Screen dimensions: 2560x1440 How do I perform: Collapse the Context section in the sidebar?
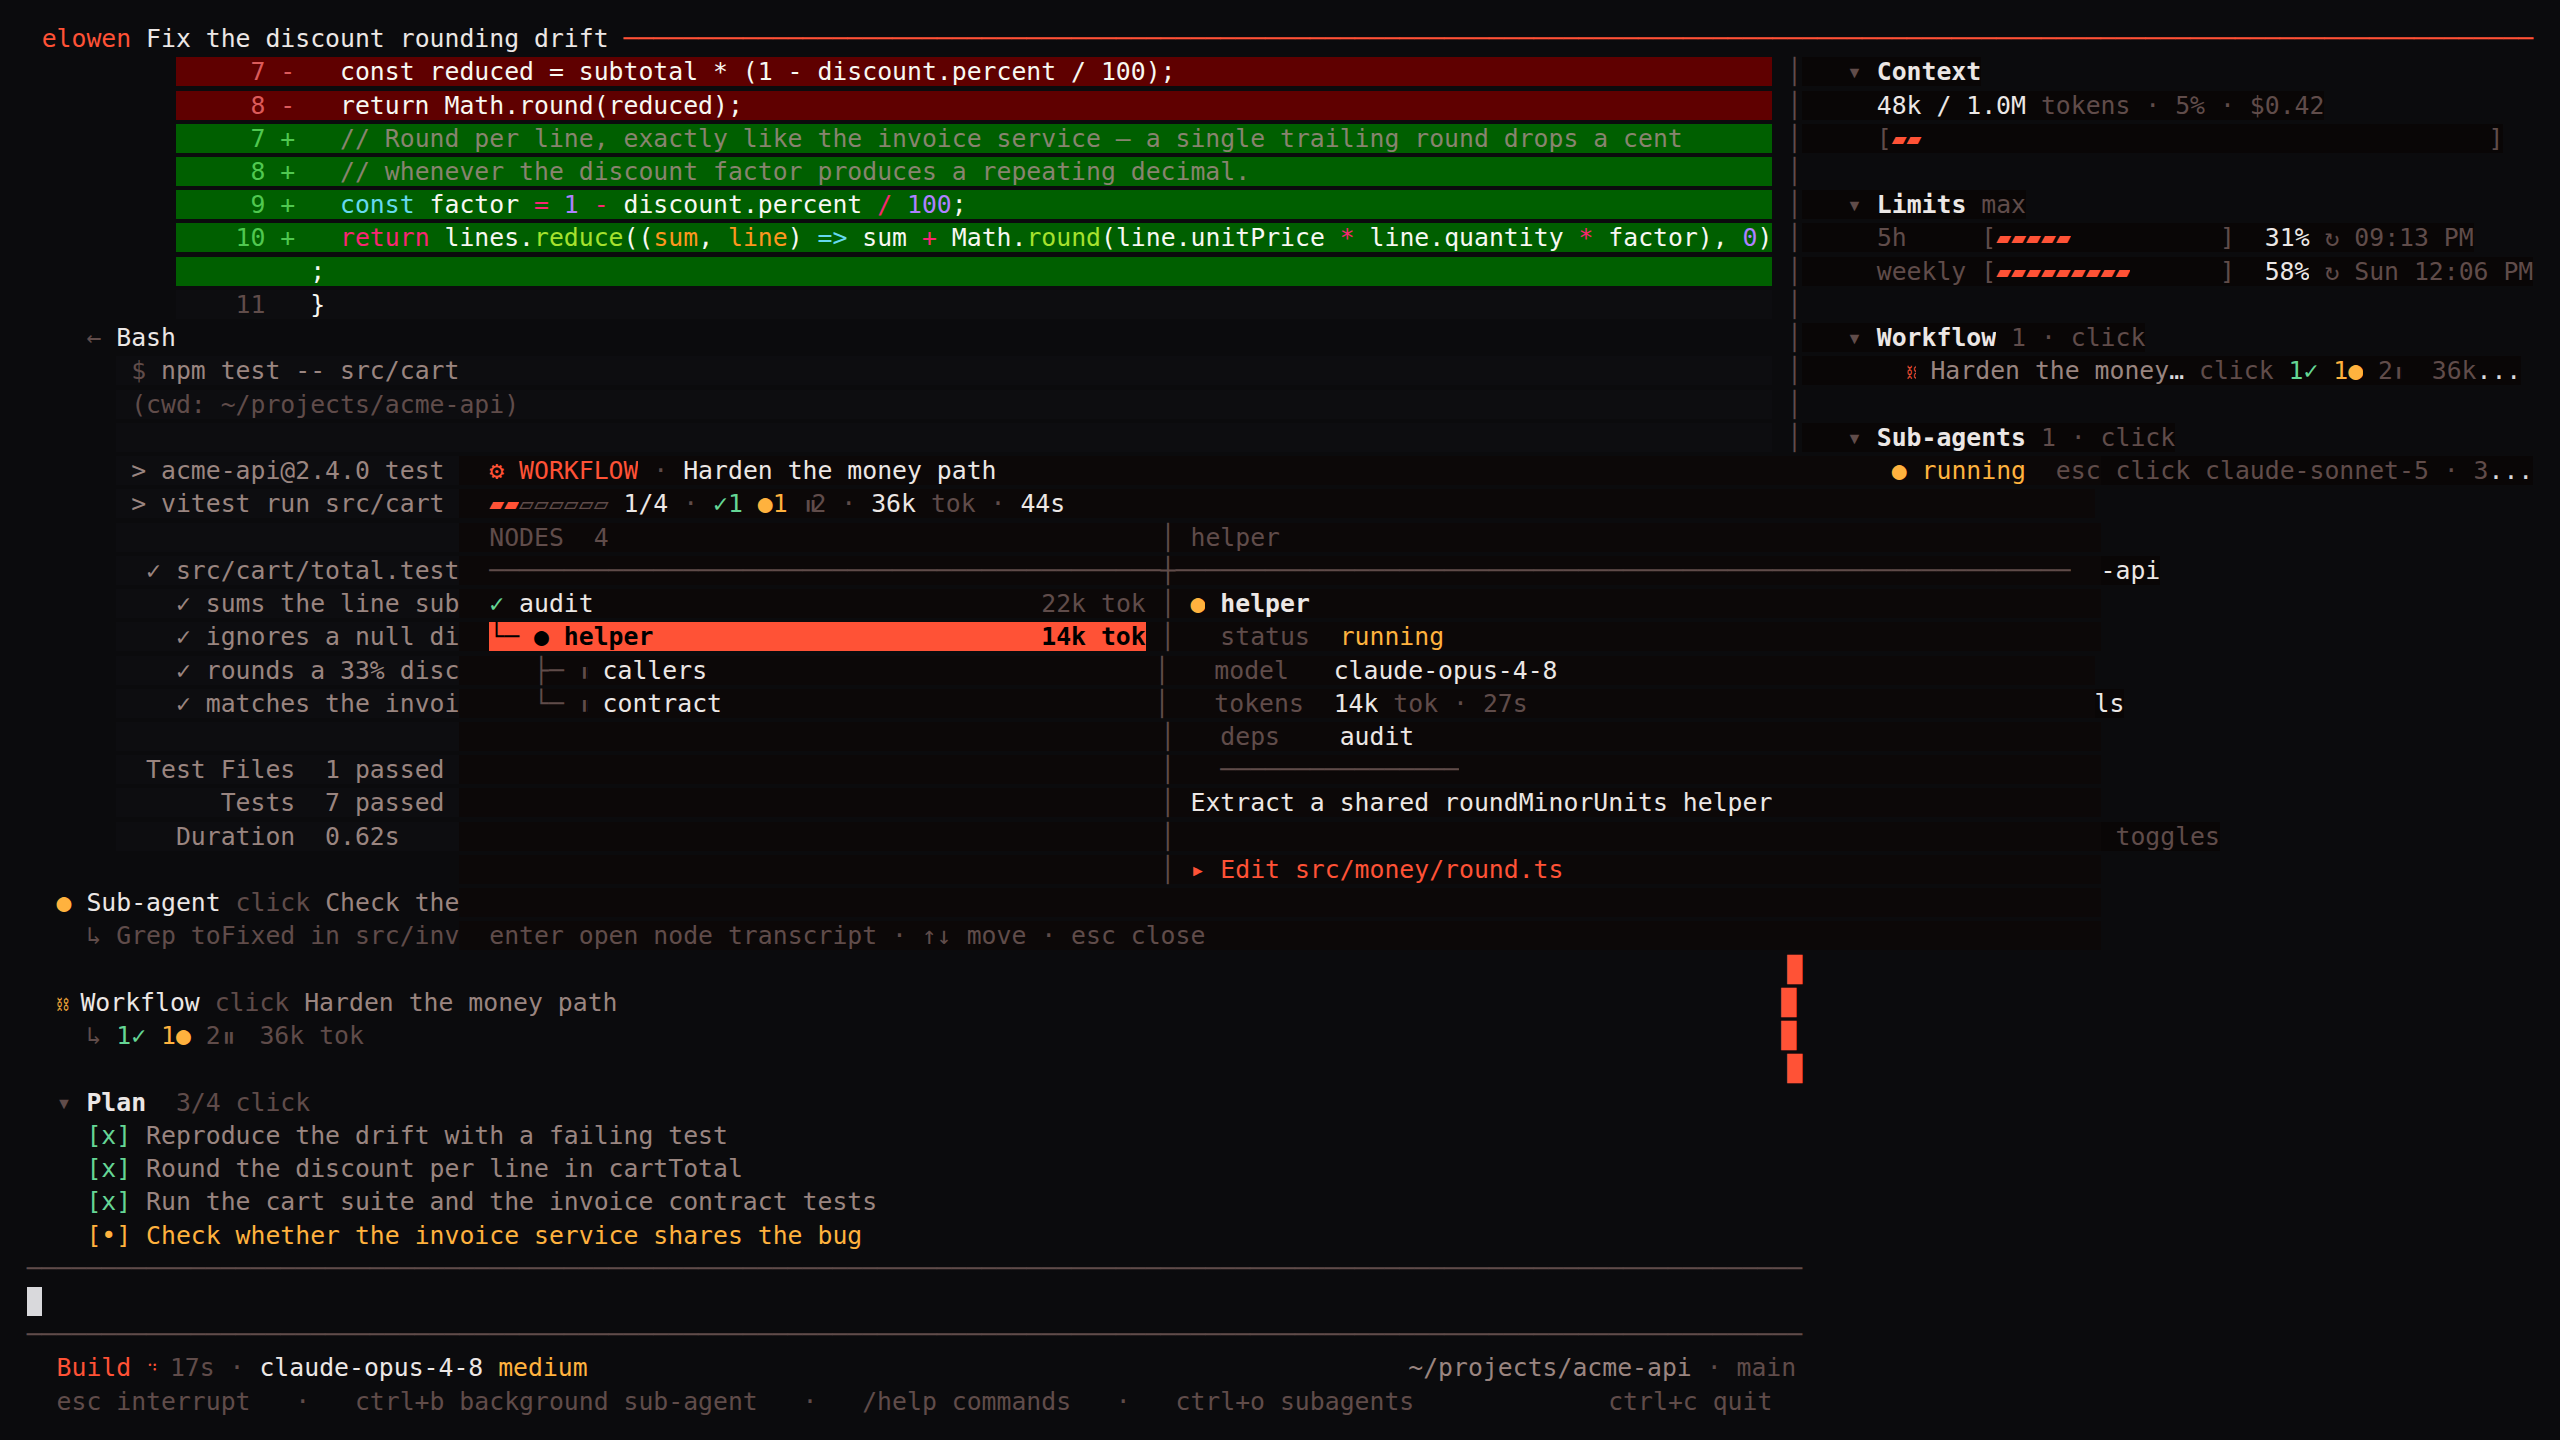pos(1855,72)
